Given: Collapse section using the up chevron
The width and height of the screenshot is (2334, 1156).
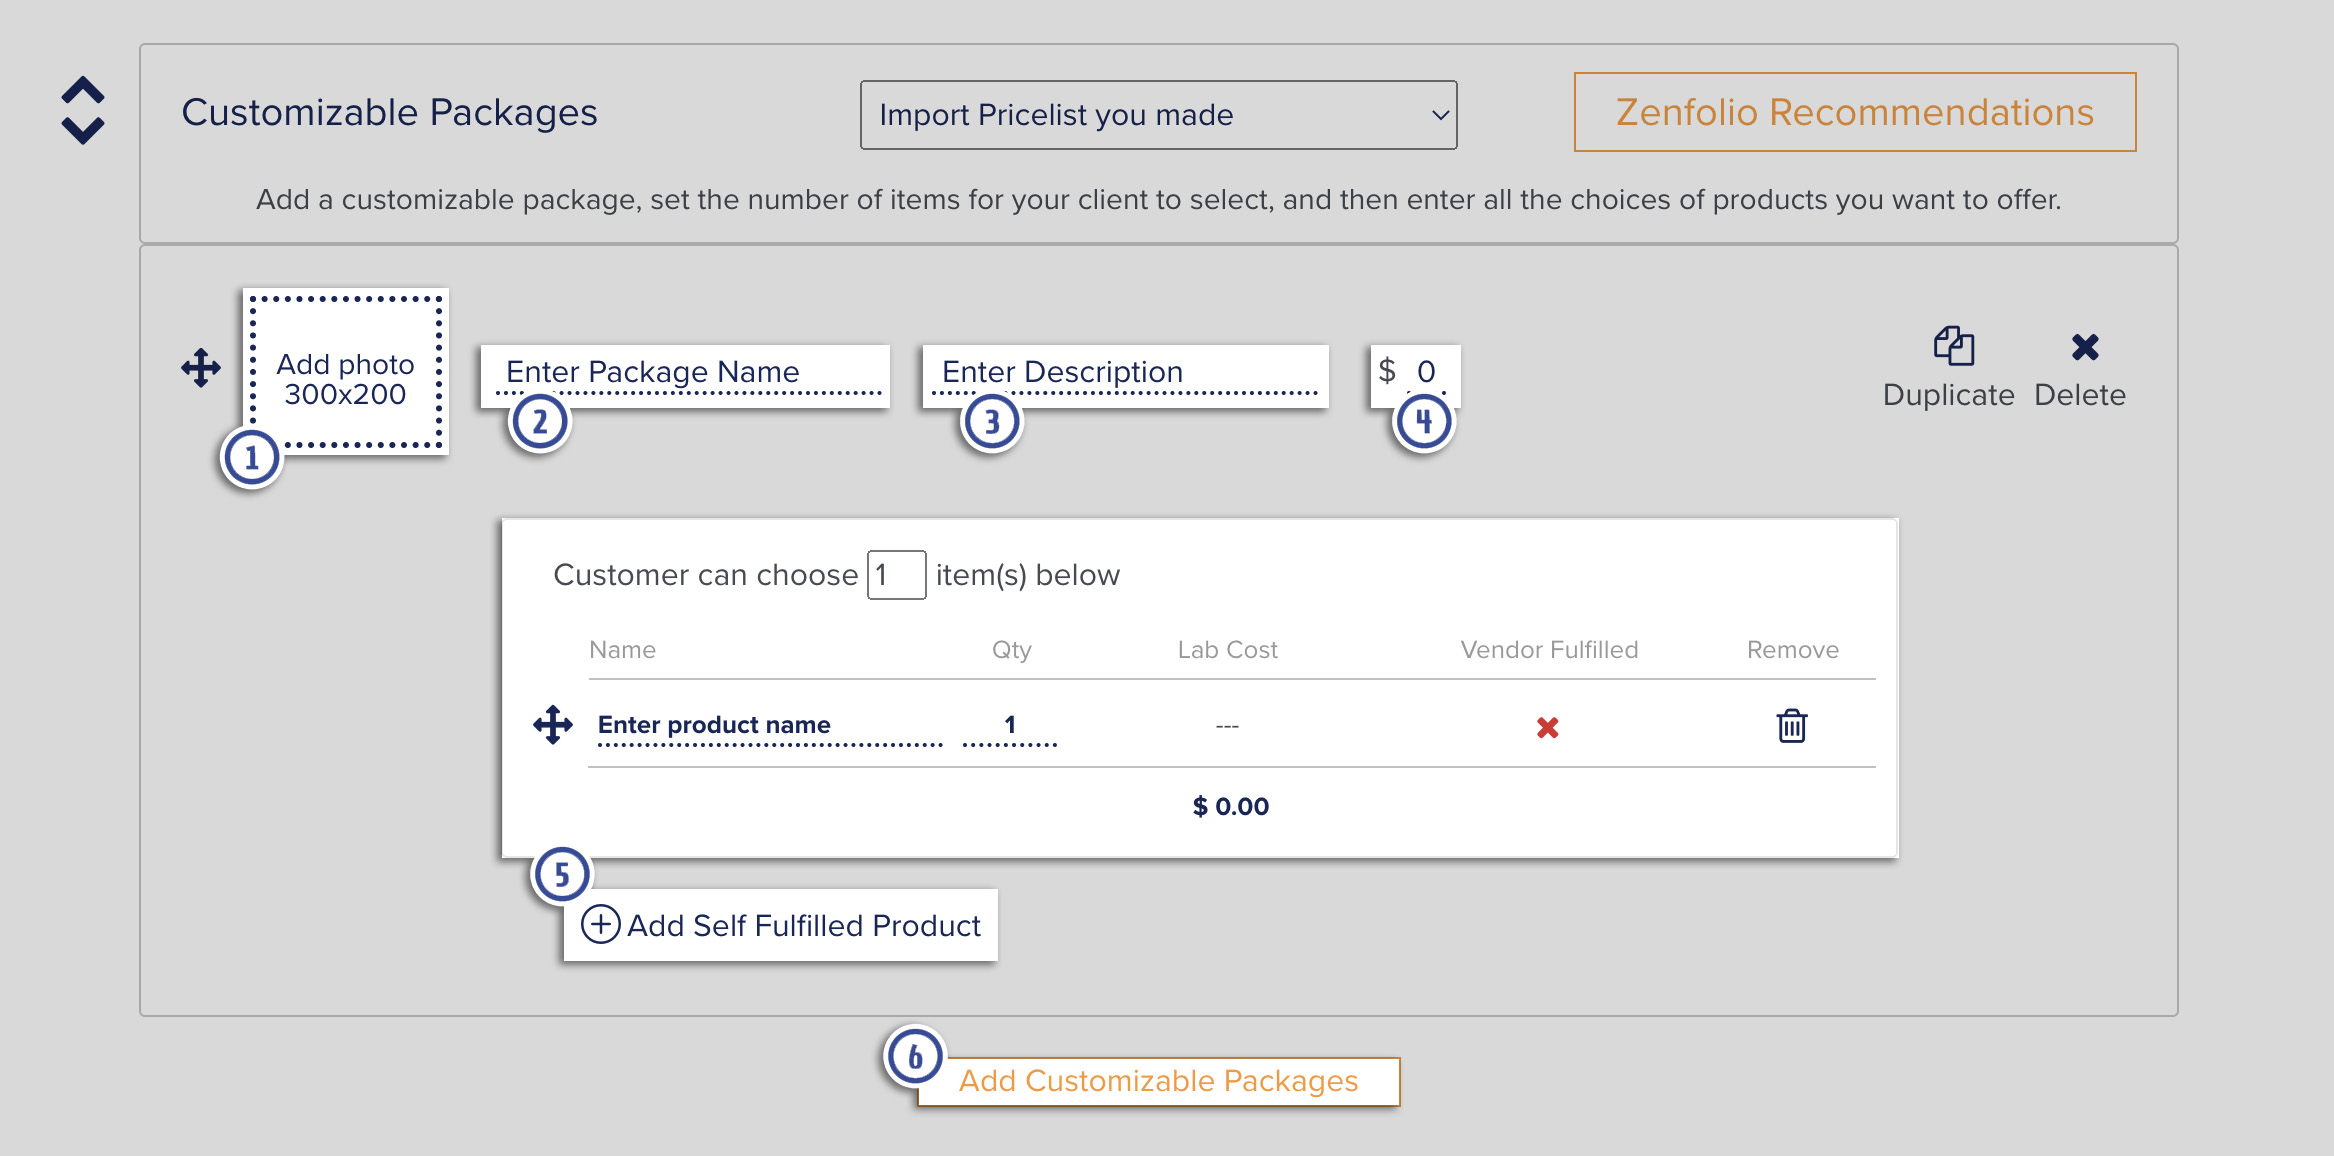Looking at the screenshot, I should pyautogui.click(x=83, y=90).
